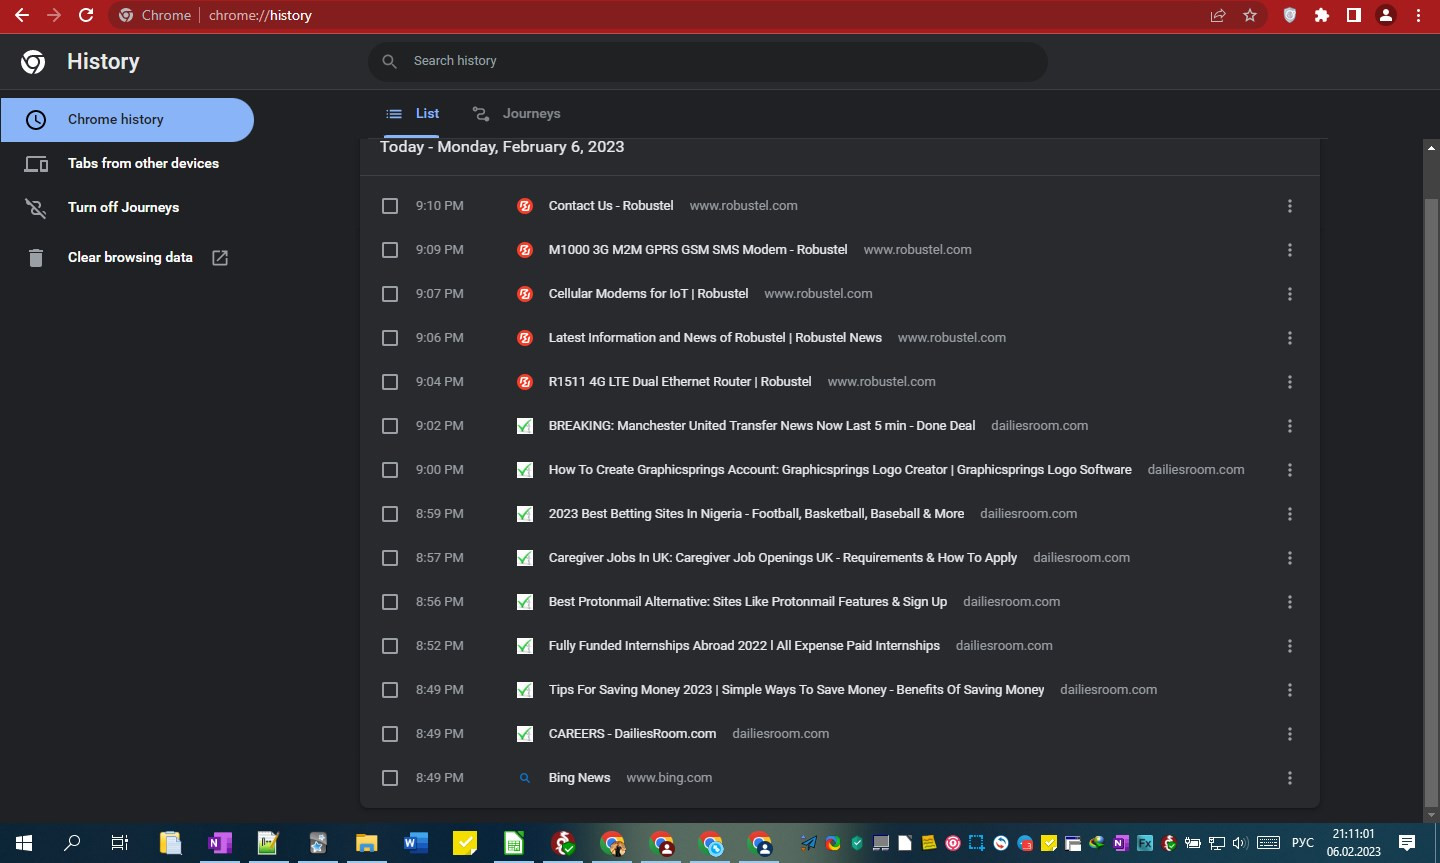This screenshot has width=1440, height=863.
Task: Click the external link icon beside Clear browsing data
Action: click(x=220, y=258)
